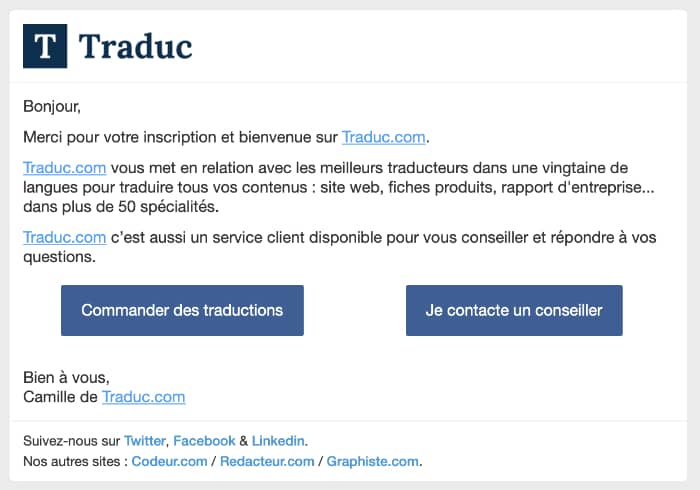Visit the Facebook footer link
Image resolution: width=700 pixels, height=490 pixels.
(205, 440)
